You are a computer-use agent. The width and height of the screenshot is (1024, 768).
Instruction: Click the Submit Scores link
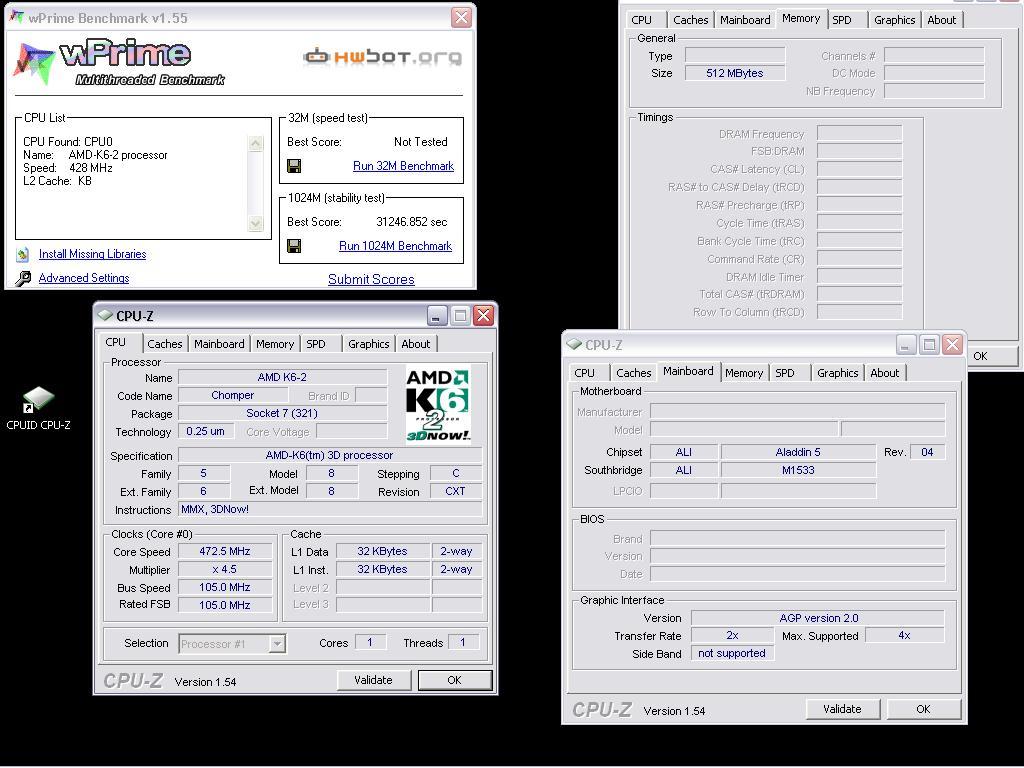tap(371, 280)
